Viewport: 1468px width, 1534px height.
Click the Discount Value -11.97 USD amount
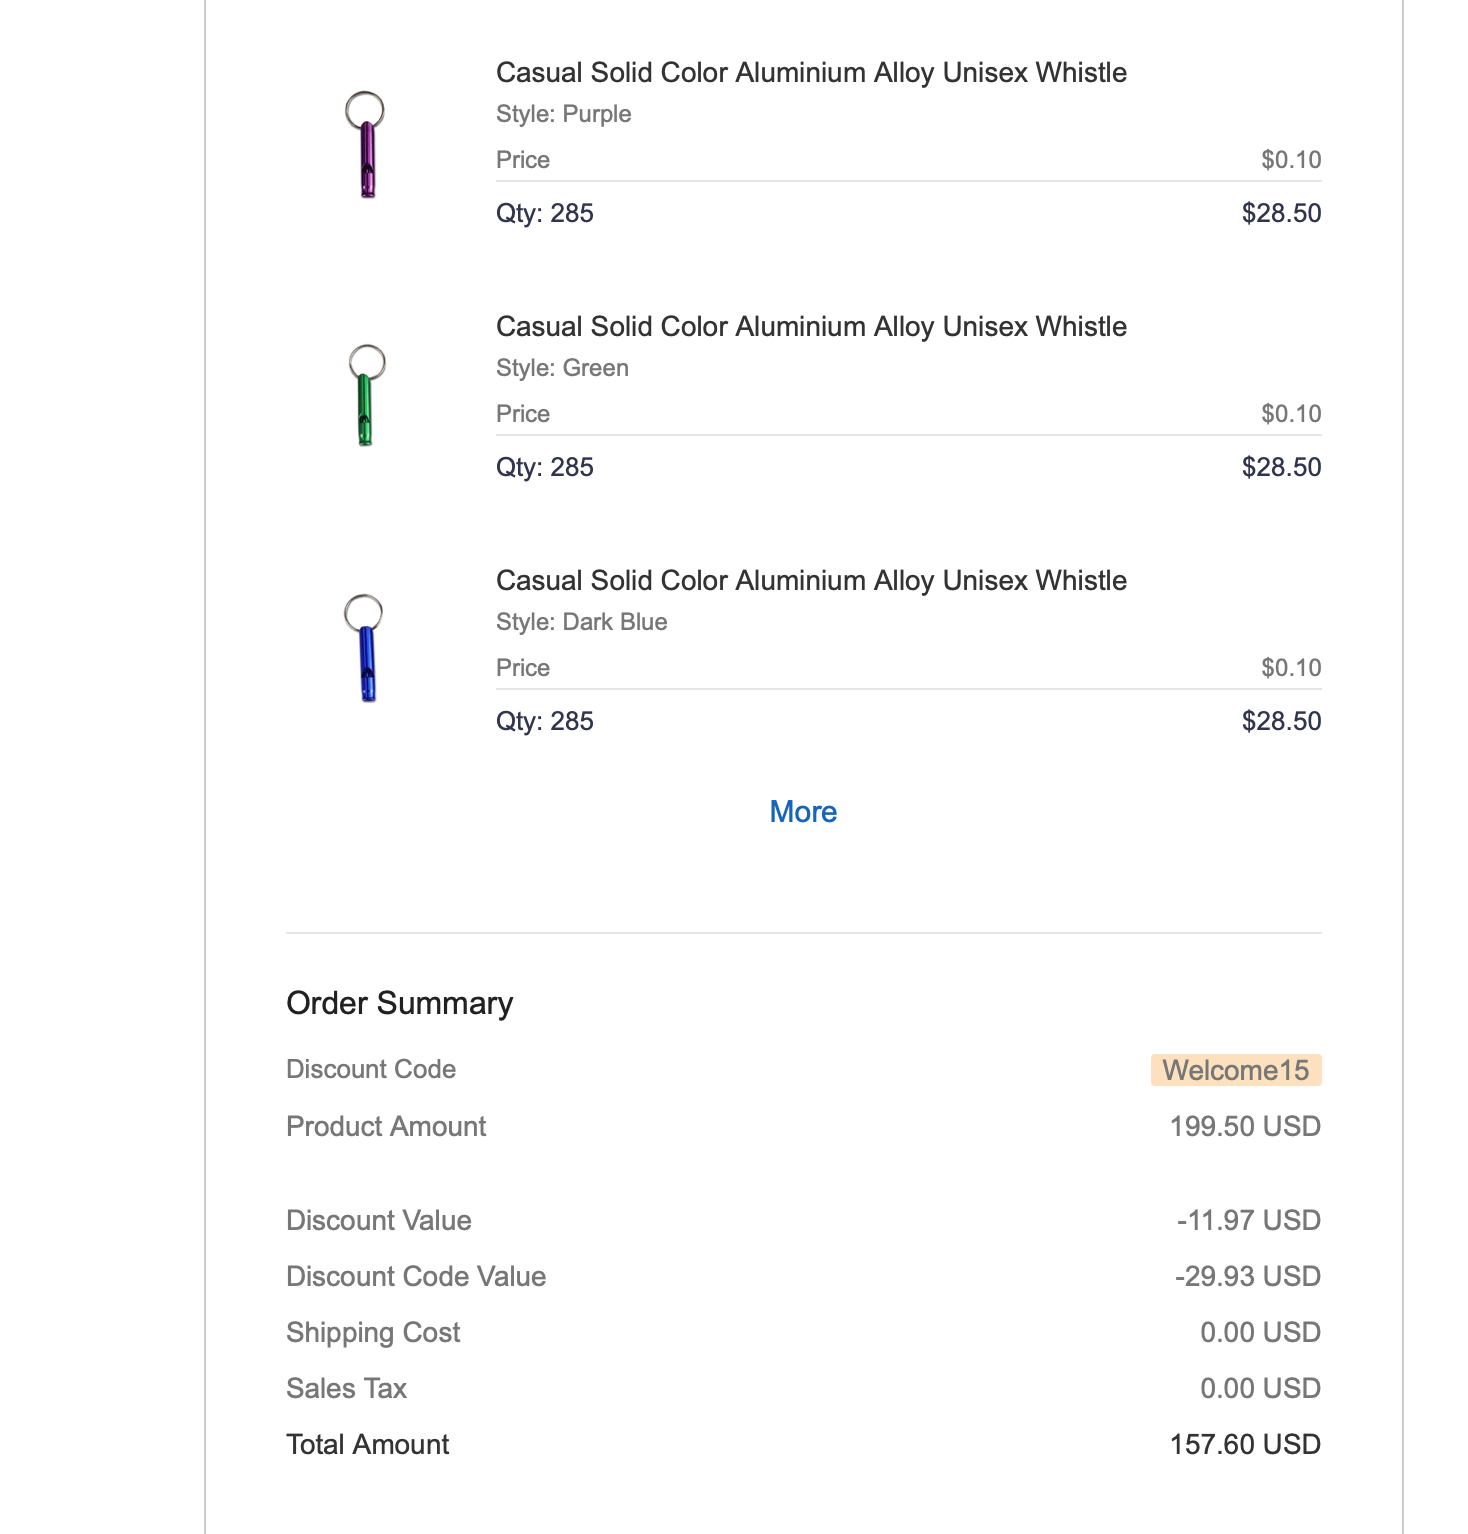pos(1248,1220)
